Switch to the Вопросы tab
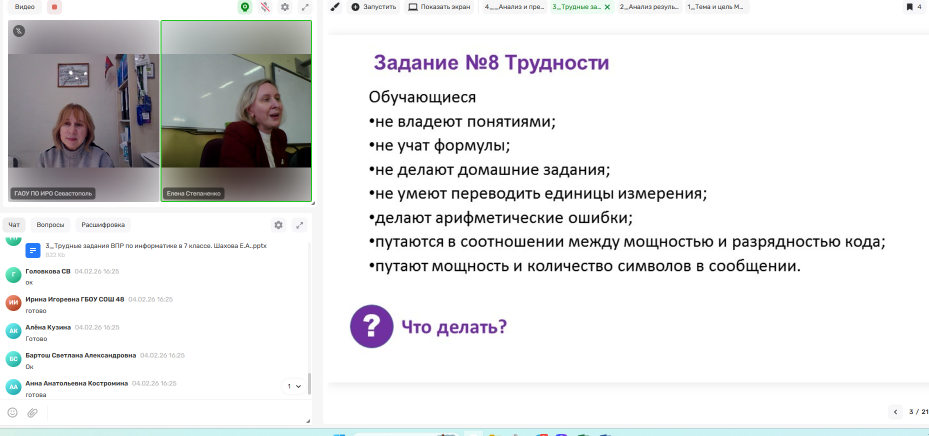The width and height of the screenshot is (929, 436). pos(50,225)
